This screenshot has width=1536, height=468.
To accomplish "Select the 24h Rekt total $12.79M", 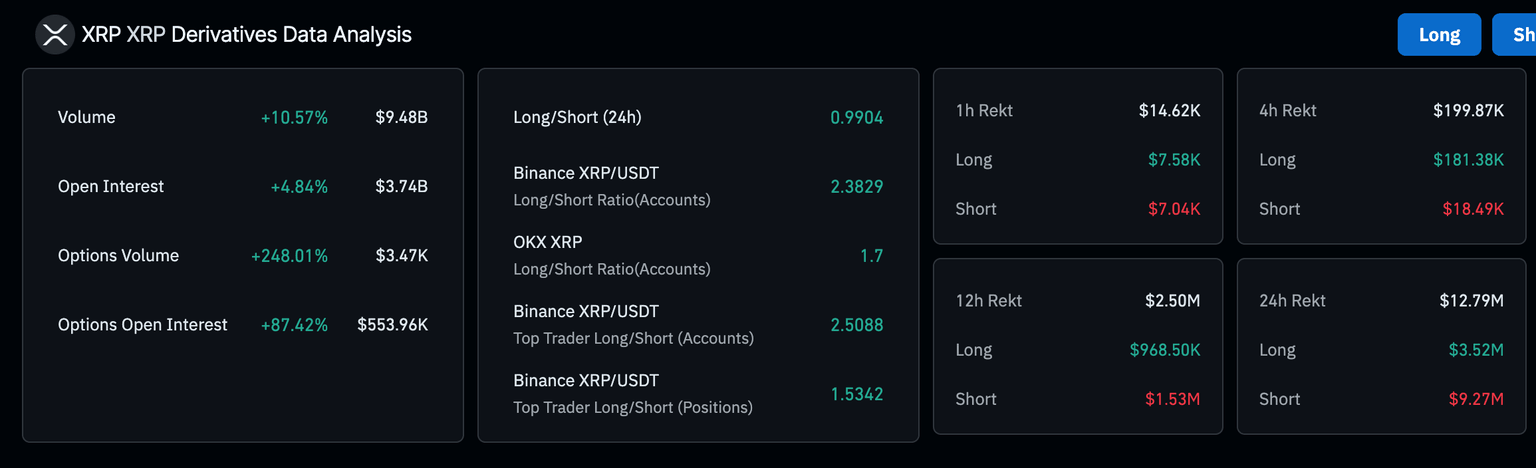I will [x=1471, y=300].
